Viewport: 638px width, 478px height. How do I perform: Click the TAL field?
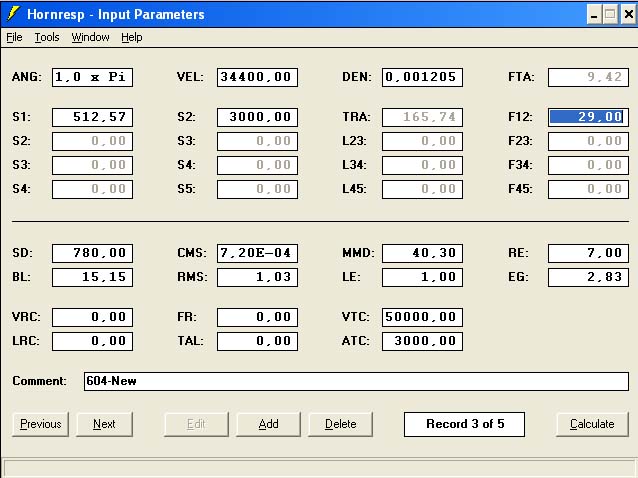tap(257, 341)
